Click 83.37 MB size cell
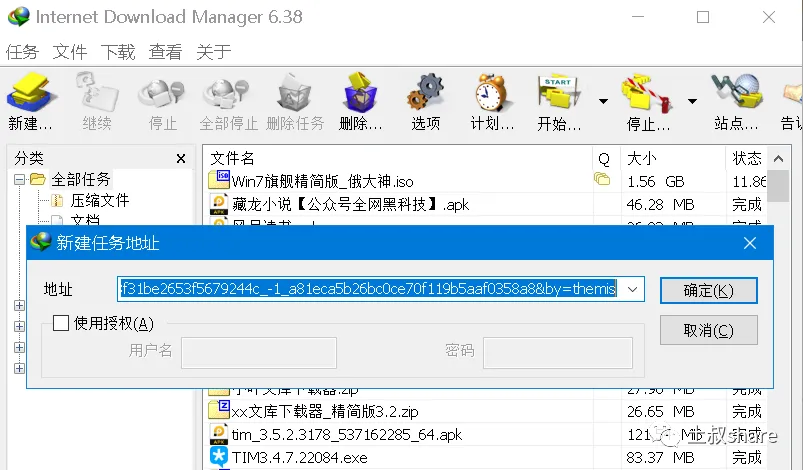Image resolution: width=803 pixels, height=470 pixels. [x=660, y=457]
